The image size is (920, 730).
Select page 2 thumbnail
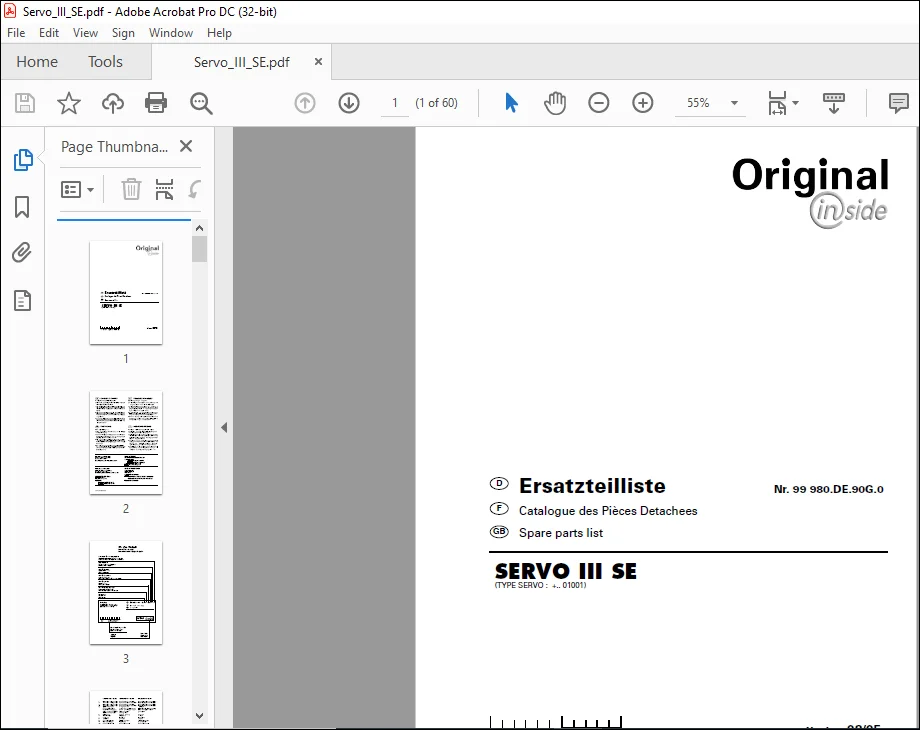(x=126, y=442)
